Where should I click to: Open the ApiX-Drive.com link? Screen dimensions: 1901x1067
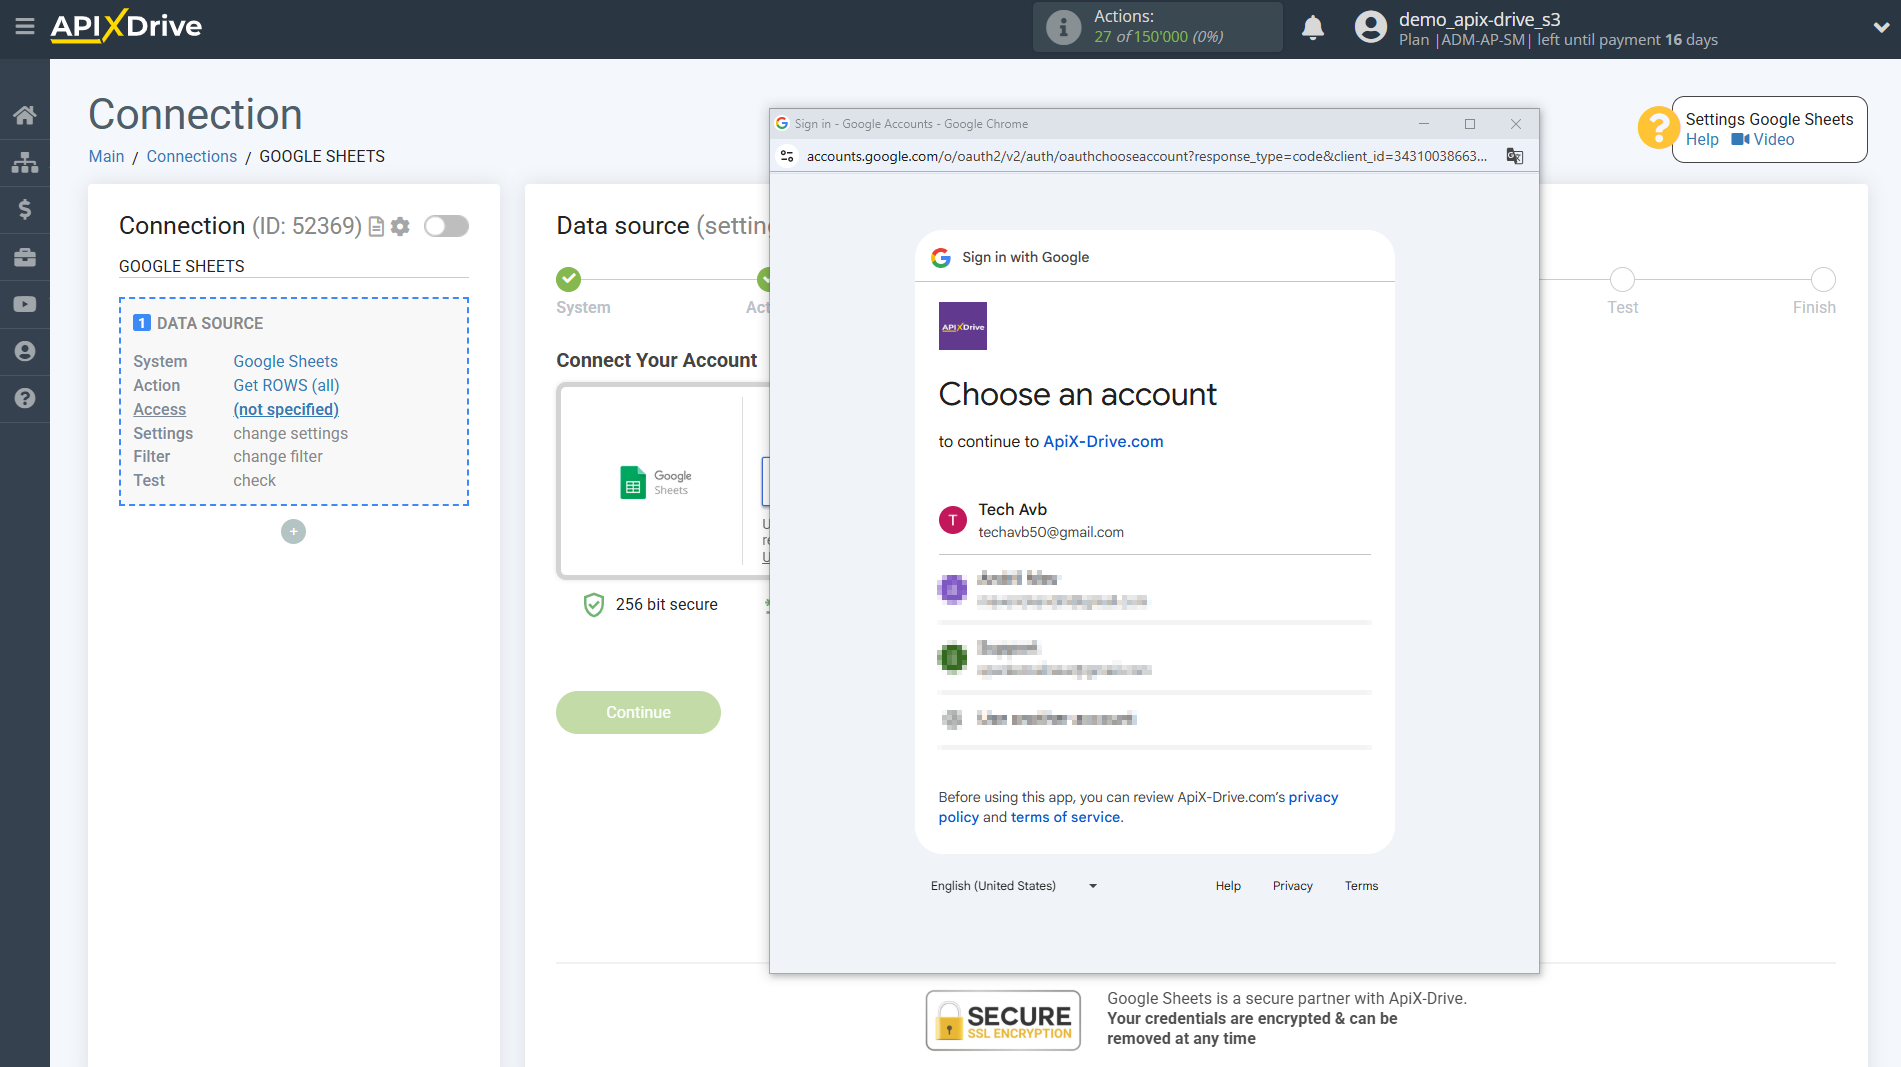1103,441
